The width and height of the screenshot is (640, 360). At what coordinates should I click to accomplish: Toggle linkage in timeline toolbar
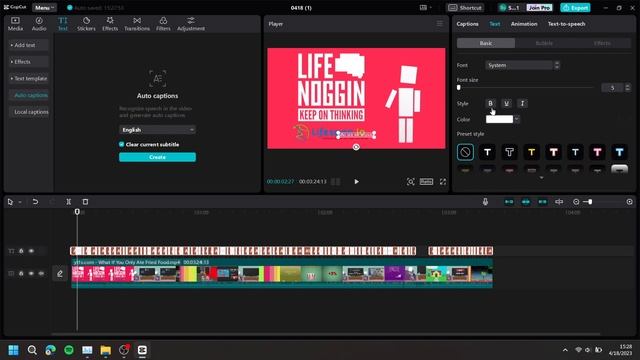tap(542, 202)
